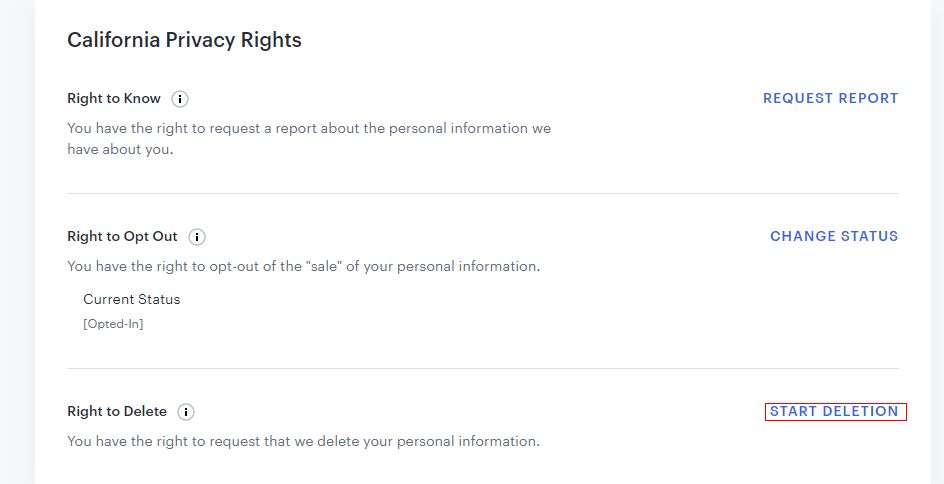Select the Right to Know section title
Image resolution: width=944 pixels, height=484 pixels.
tap(114, 99)
